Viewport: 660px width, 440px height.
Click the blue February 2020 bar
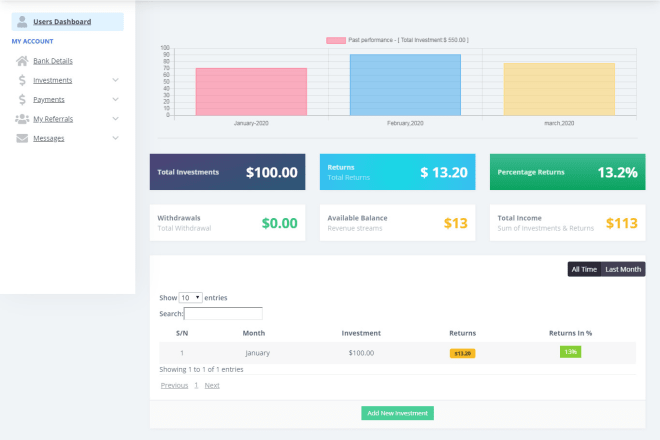[x=405, y=85]
